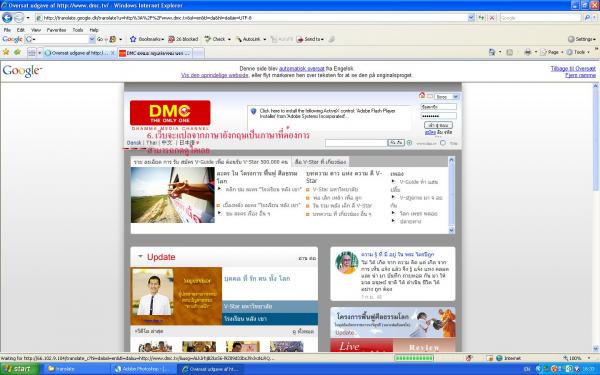This screenshot has width=600, height=375.
Task: Switch to the 'Oversat udgave af http' tab
Action: 80,53
